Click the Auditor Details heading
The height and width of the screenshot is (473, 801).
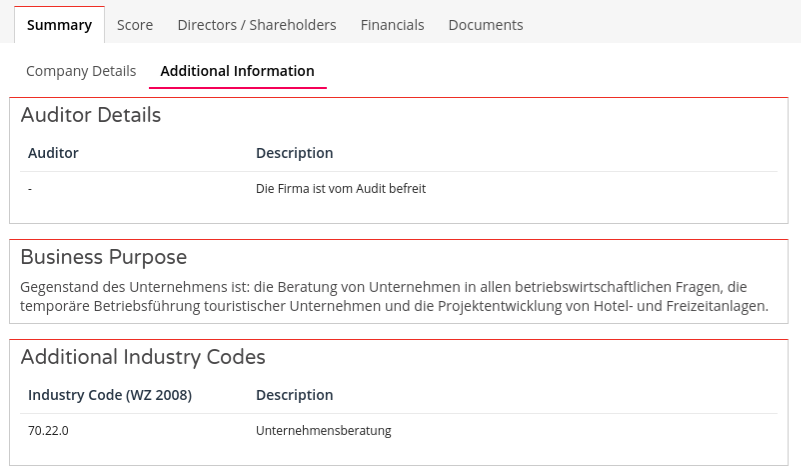(91, 115)
